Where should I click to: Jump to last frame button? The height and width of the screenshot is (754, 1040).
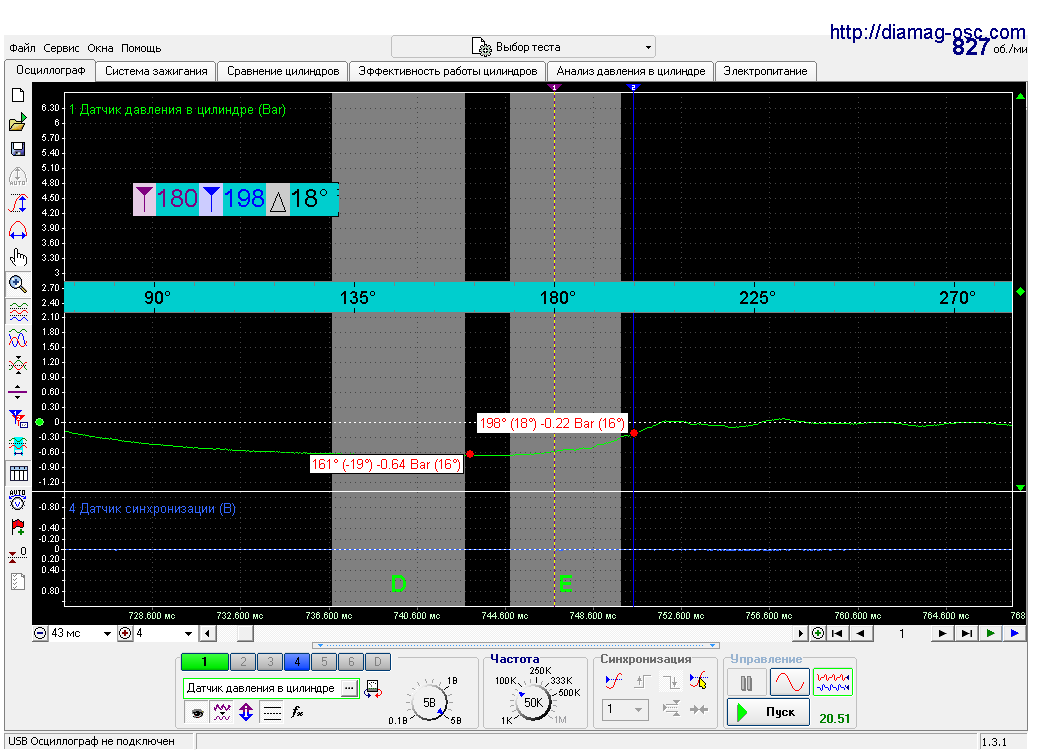[966, 634]
